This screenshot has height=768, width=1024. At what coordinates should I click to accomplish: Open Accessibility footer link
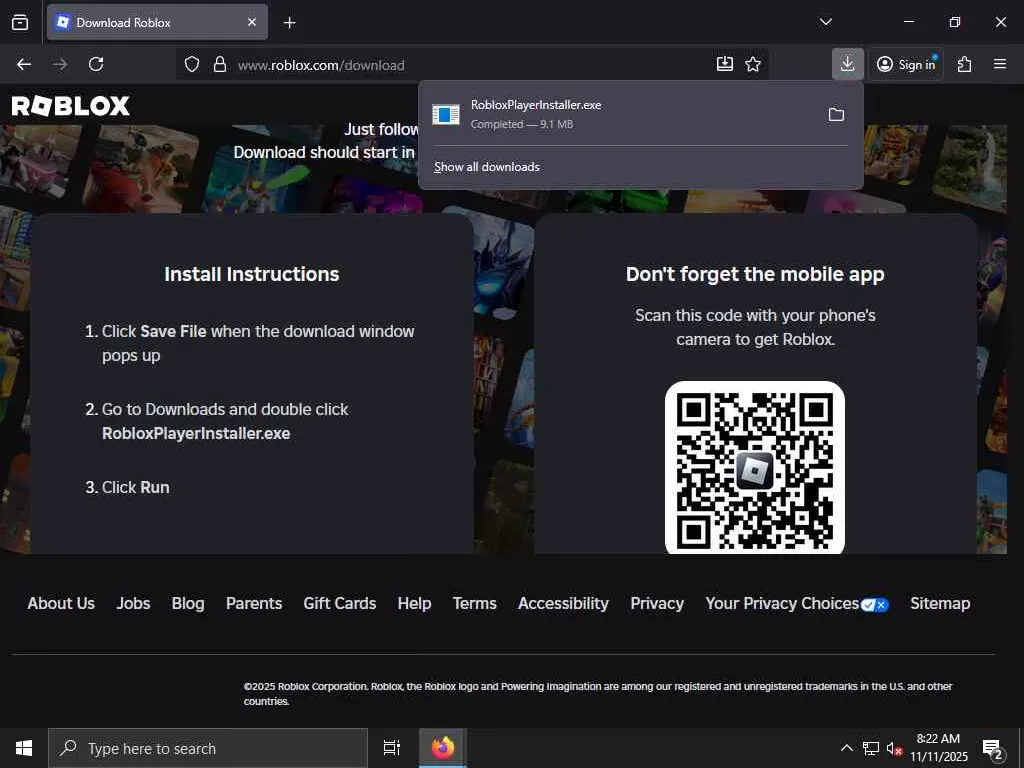click(x=564, y=603)
